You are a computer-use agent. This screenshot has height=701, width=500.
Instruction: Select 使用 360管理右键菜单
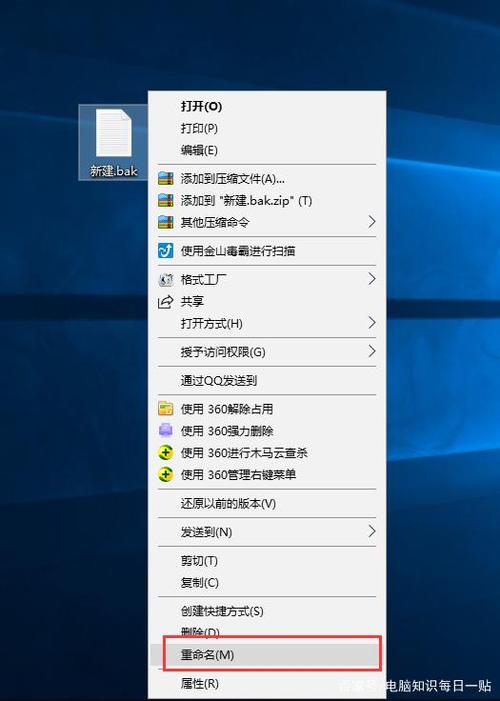(267, 474)
